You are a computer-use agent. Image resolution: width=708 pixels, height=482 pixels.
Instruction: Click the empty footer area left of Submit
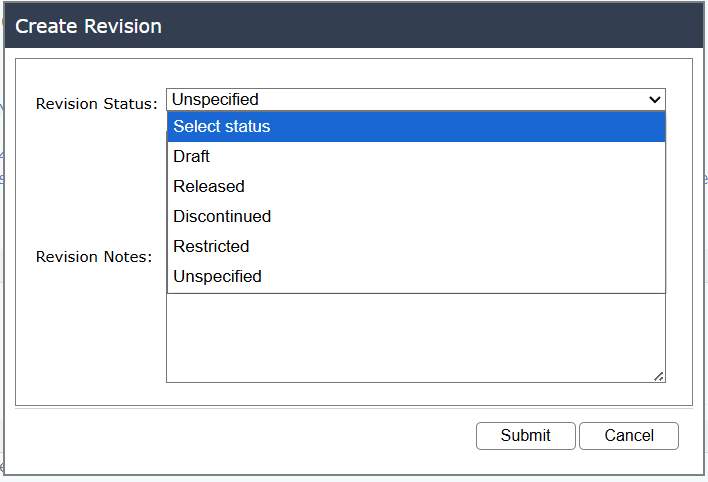click(x=240, y=436)
